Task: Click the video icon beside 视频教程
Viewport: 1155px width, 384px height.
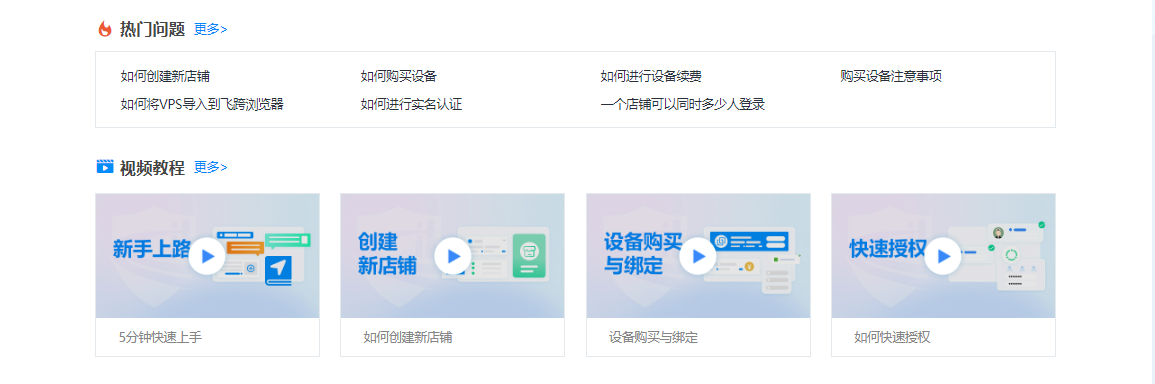Action: (x=105, y=167)
